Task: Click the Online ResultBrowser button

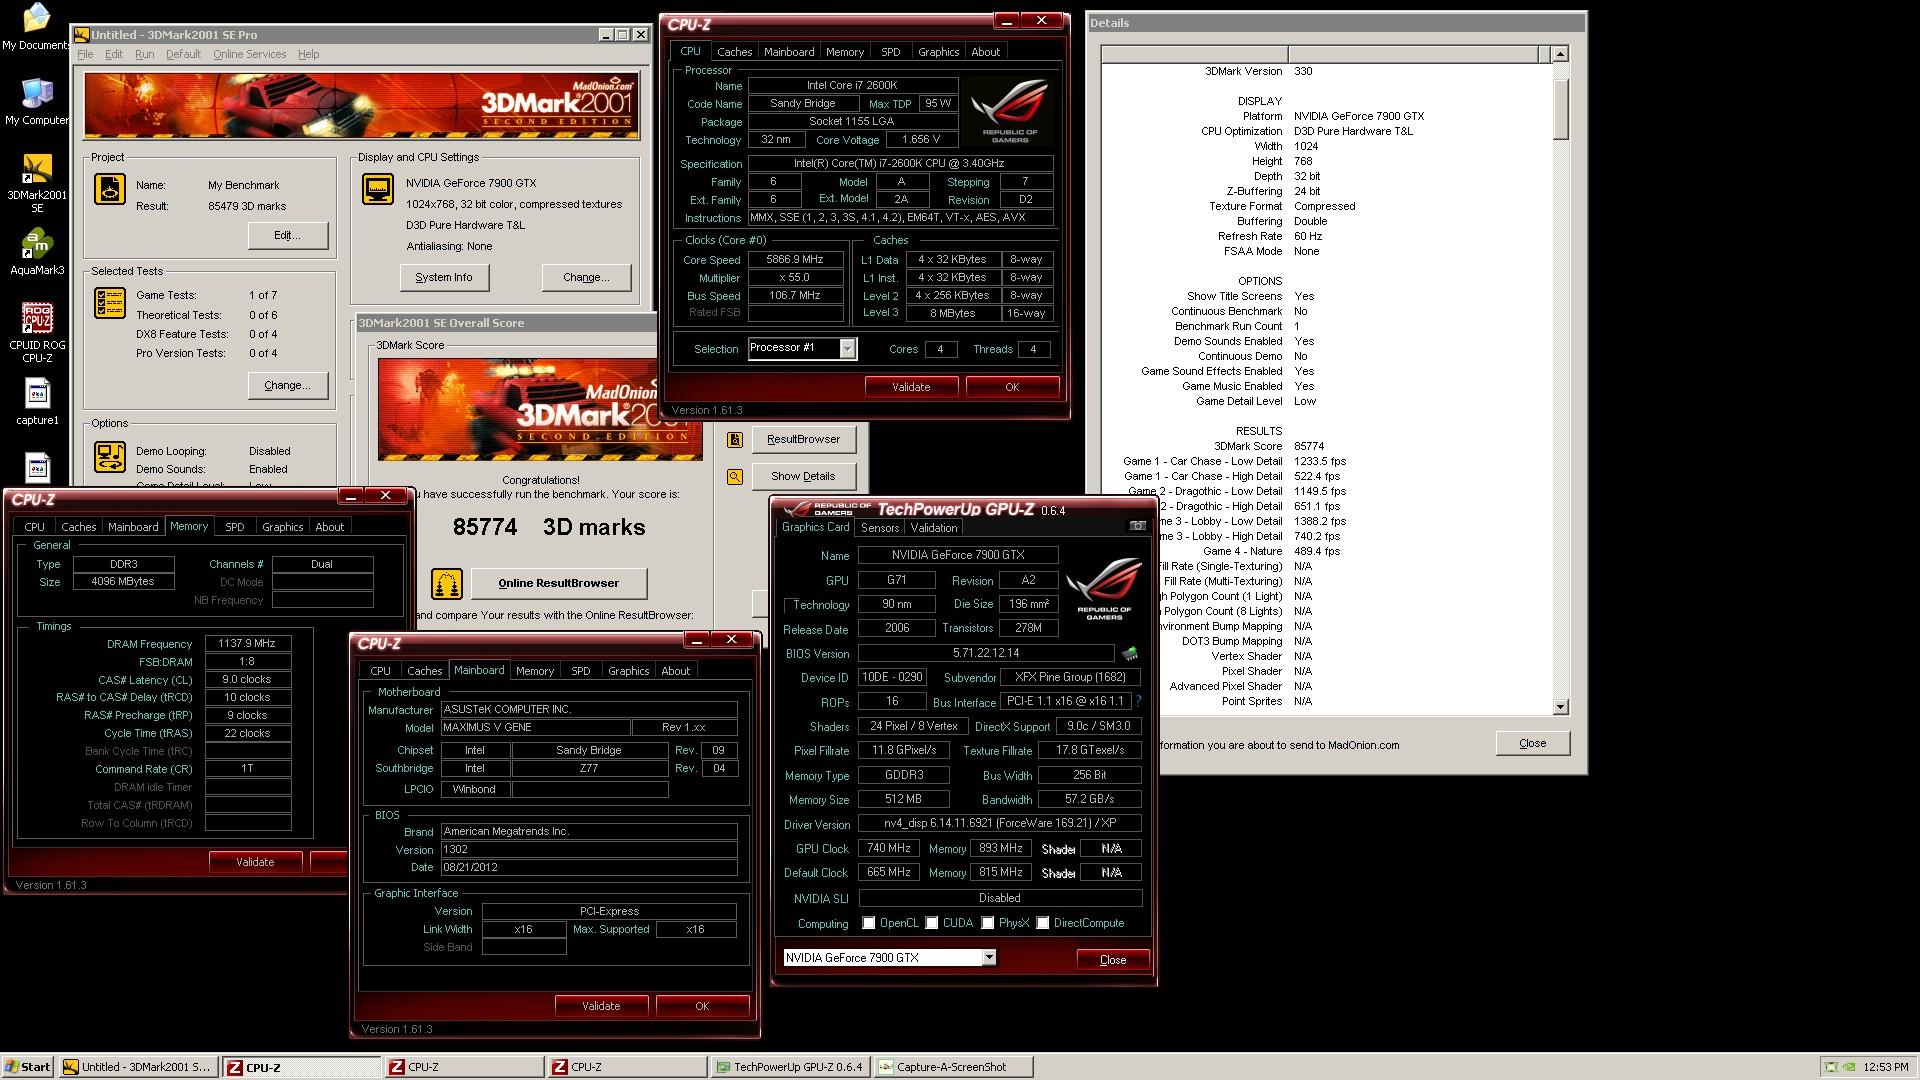Action: (559, 583)
